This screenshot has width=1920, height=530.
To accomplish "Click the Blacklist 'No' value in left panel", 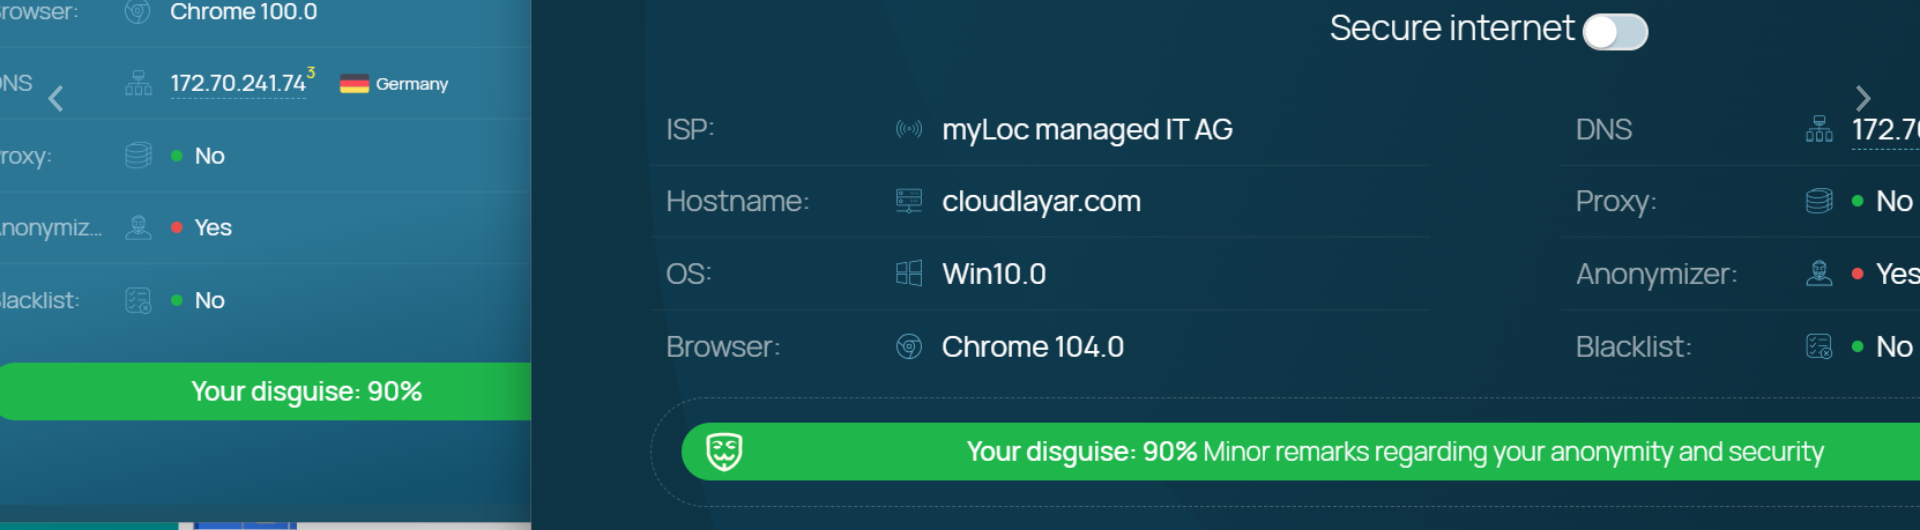I will pyautogui.click(x=210, y=300).
